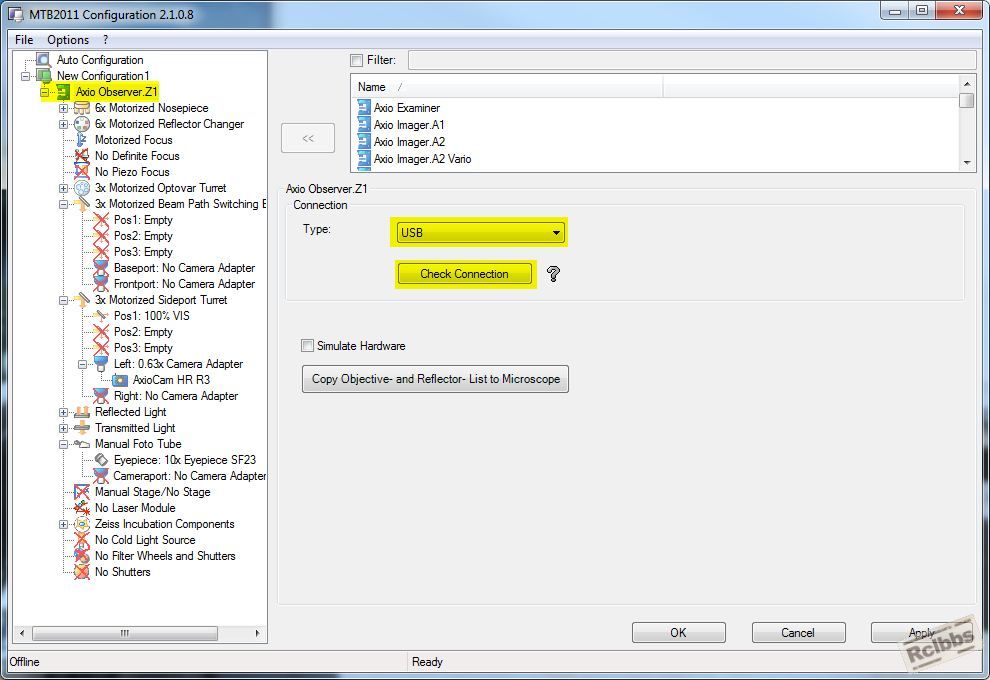Select the No Shutters tree item

point(122,572)
